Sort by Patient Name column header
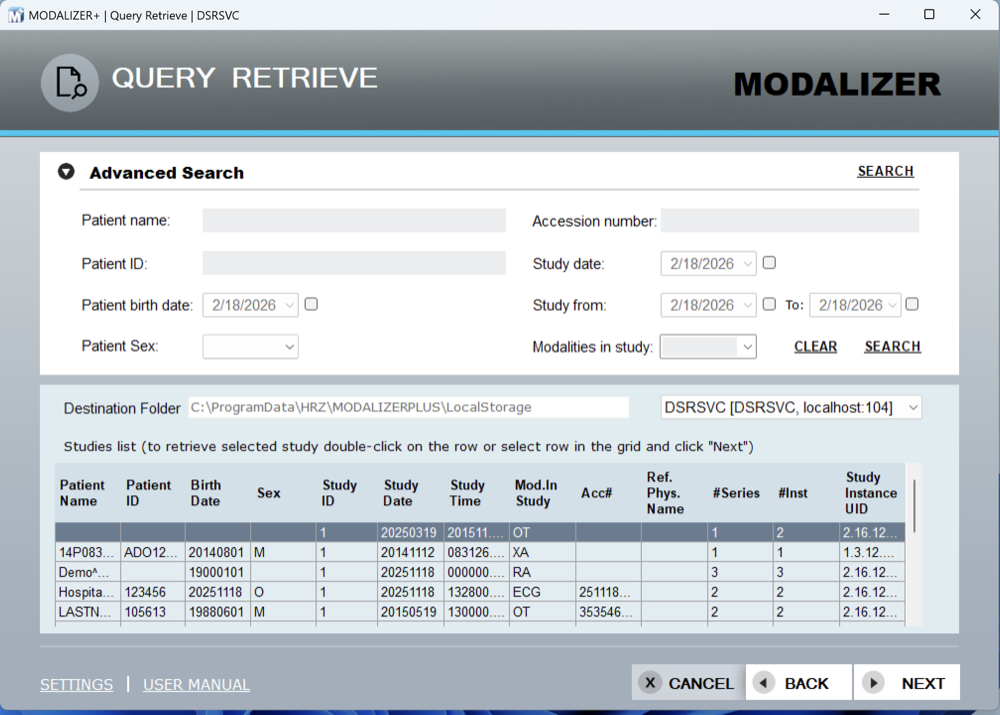Image resolution: width=1000 pixels, height=715 pixels. tap(87, 493)
